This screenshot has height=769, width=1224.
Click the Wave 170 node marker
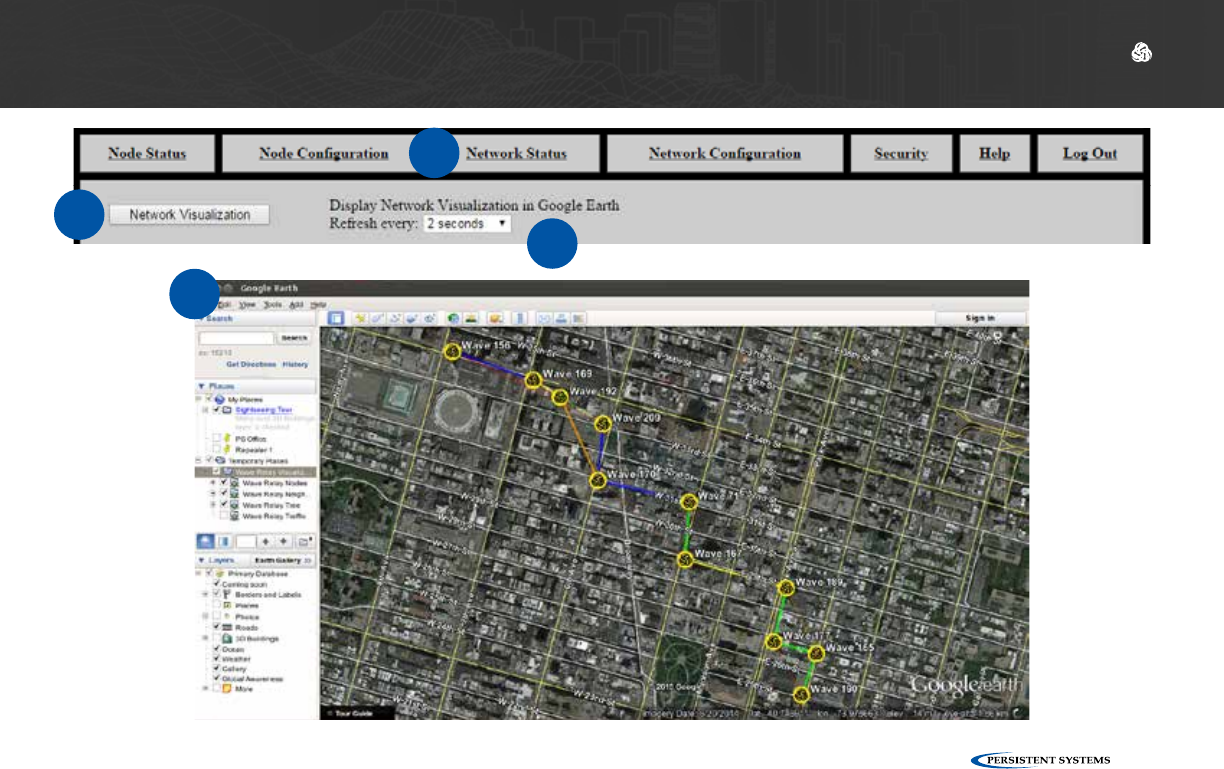(597, 481)
